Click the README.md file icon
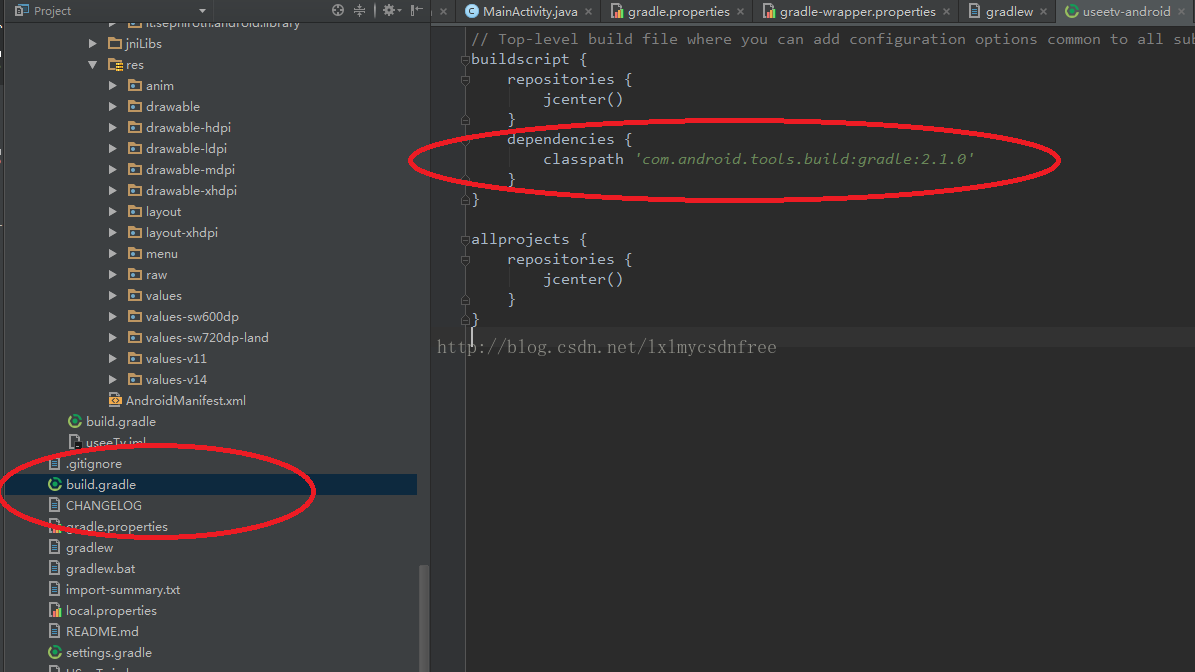 54,631
